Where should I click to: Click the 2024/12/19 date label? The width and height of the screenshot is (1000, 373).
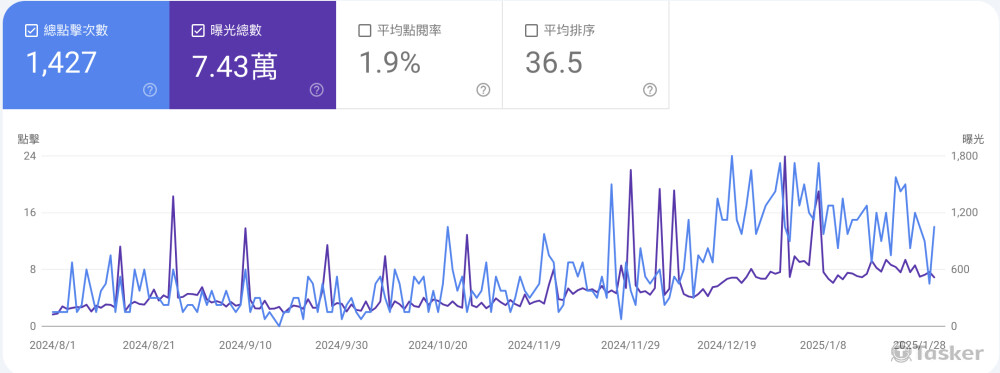726,345
